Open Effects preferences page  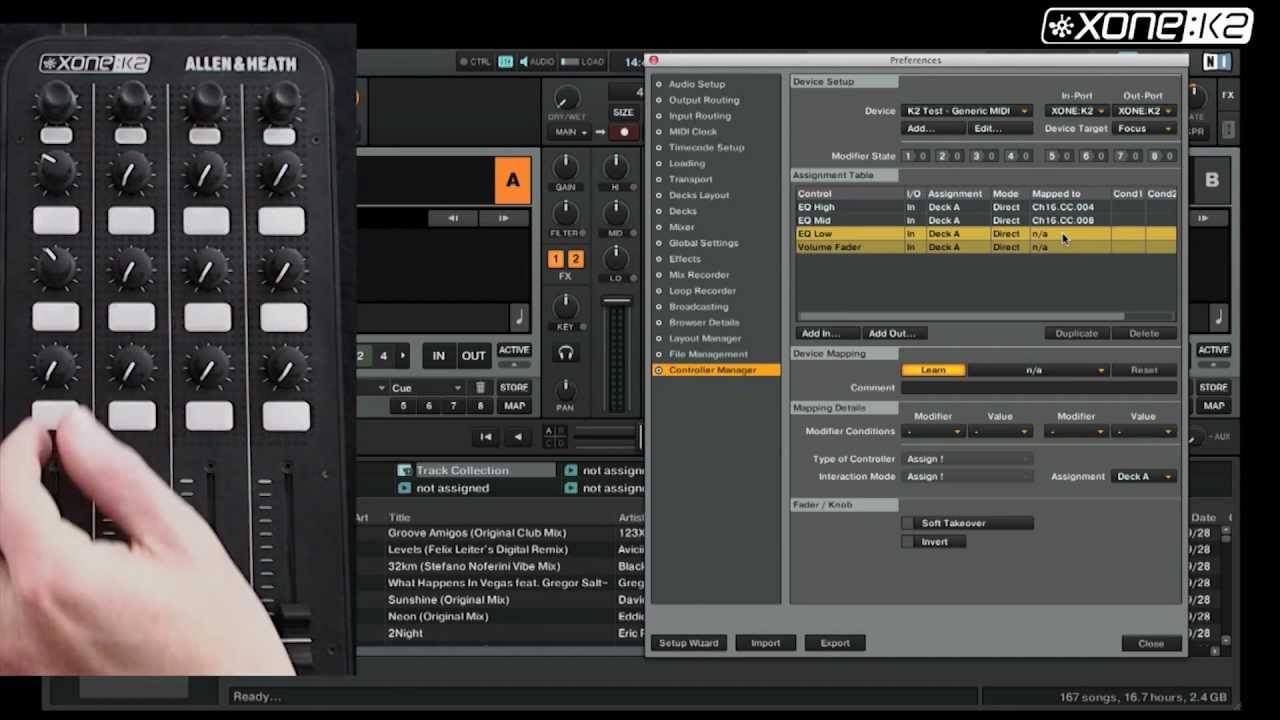[685, 259]
